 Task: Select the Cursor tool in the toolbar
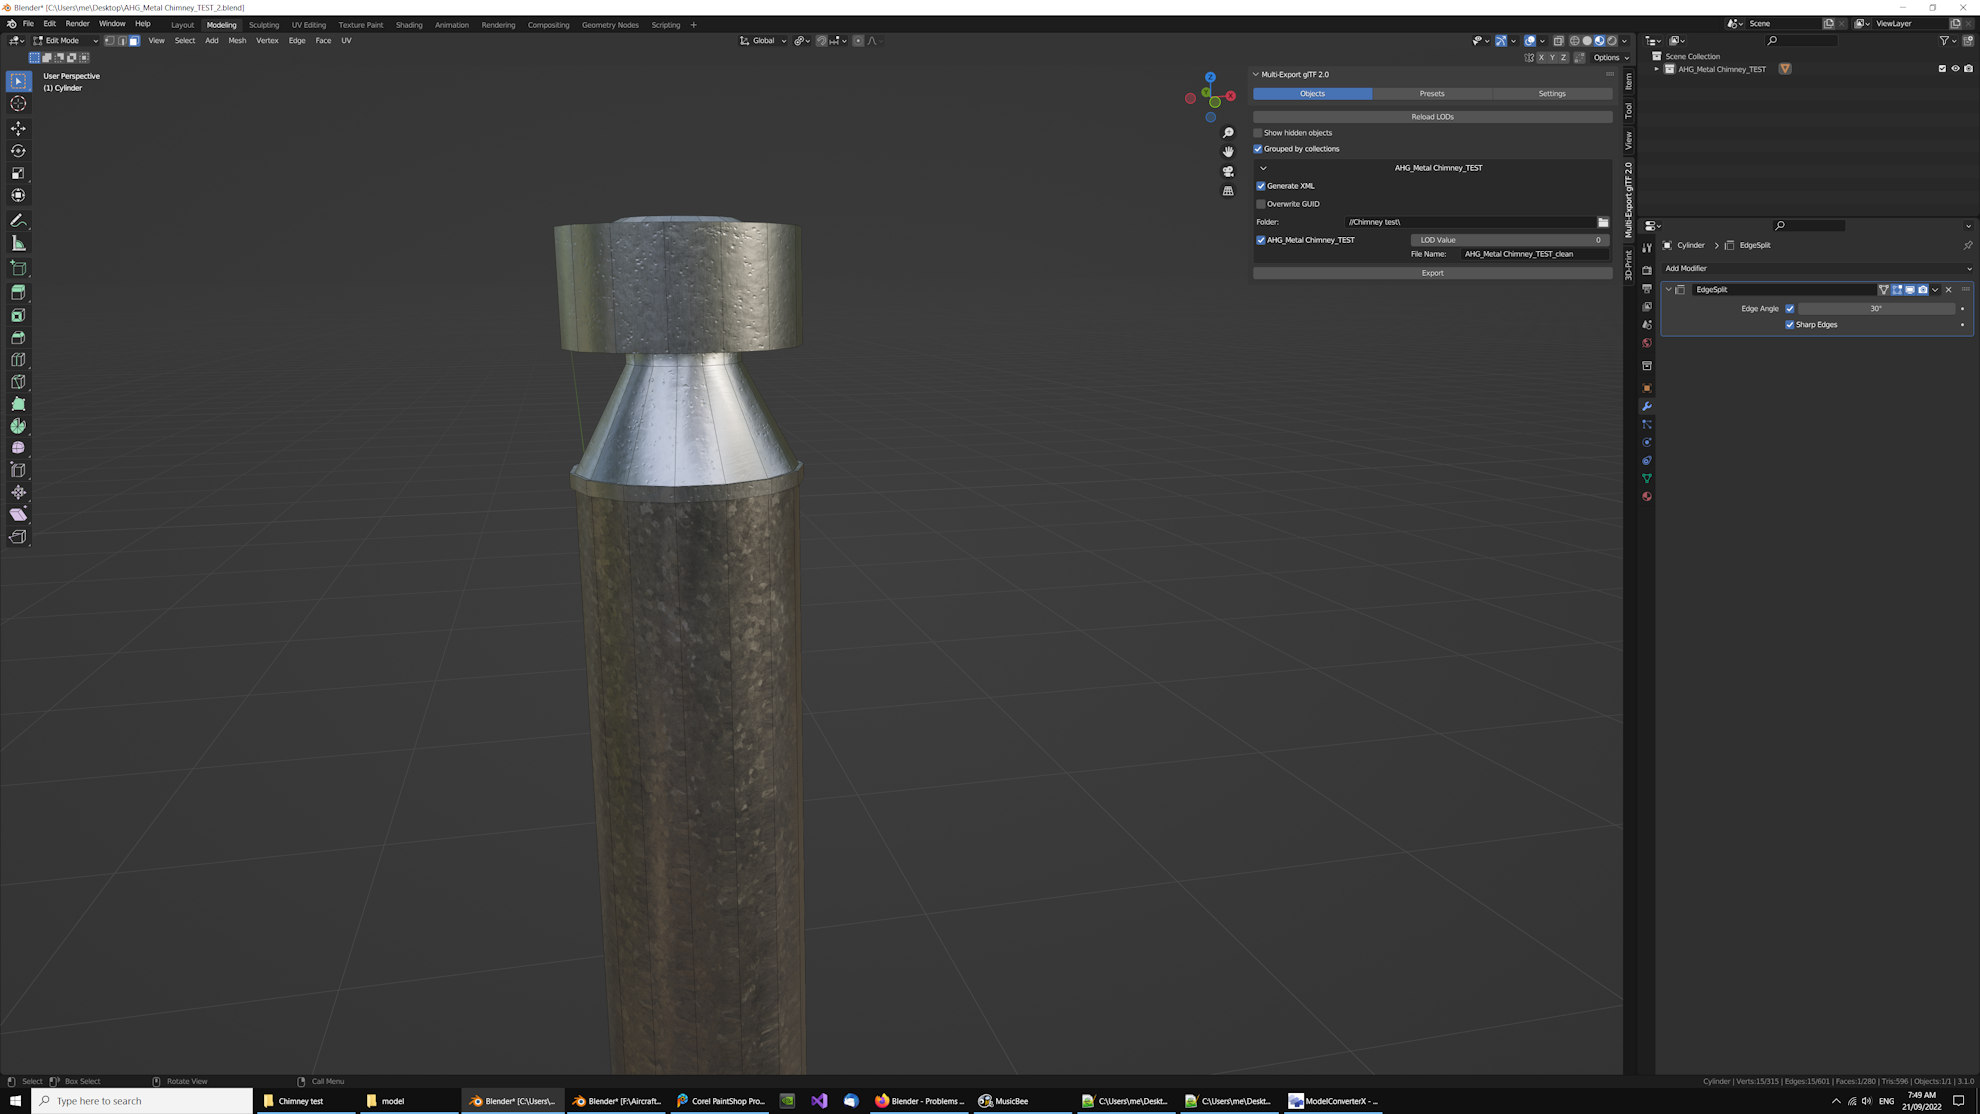(x=18, y=104)
